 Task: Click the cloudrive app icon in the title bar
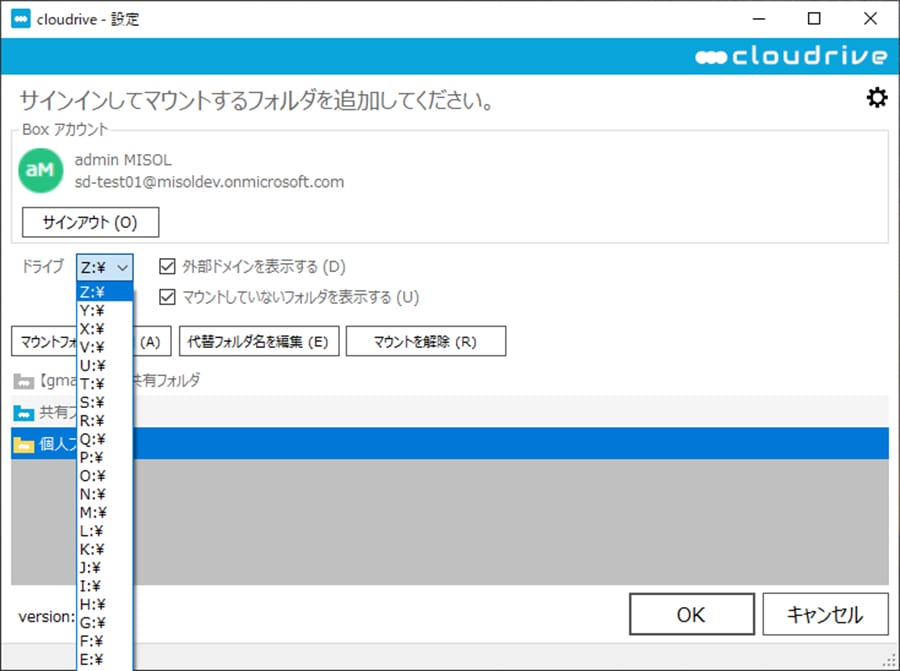click(21, 19)
